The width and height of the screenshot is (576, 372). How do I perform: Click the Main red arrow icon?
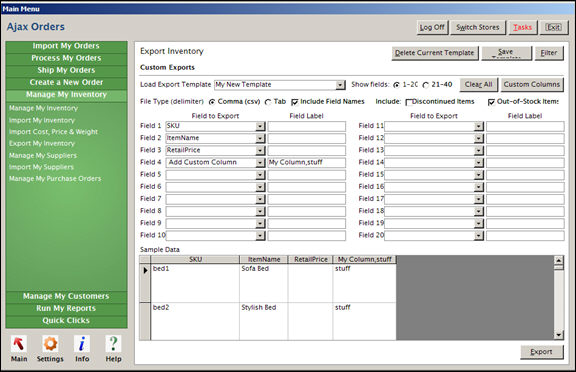click(19, 344)
